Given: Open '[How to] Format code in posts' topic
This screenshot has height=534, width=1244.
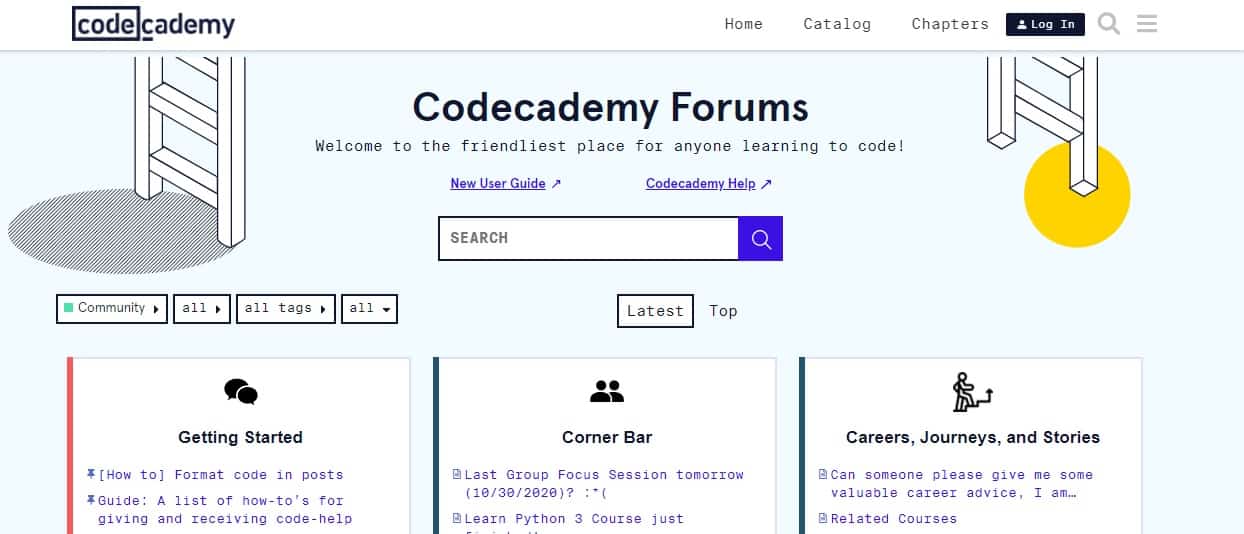Looking at the screenshot, I should (220, 475).
